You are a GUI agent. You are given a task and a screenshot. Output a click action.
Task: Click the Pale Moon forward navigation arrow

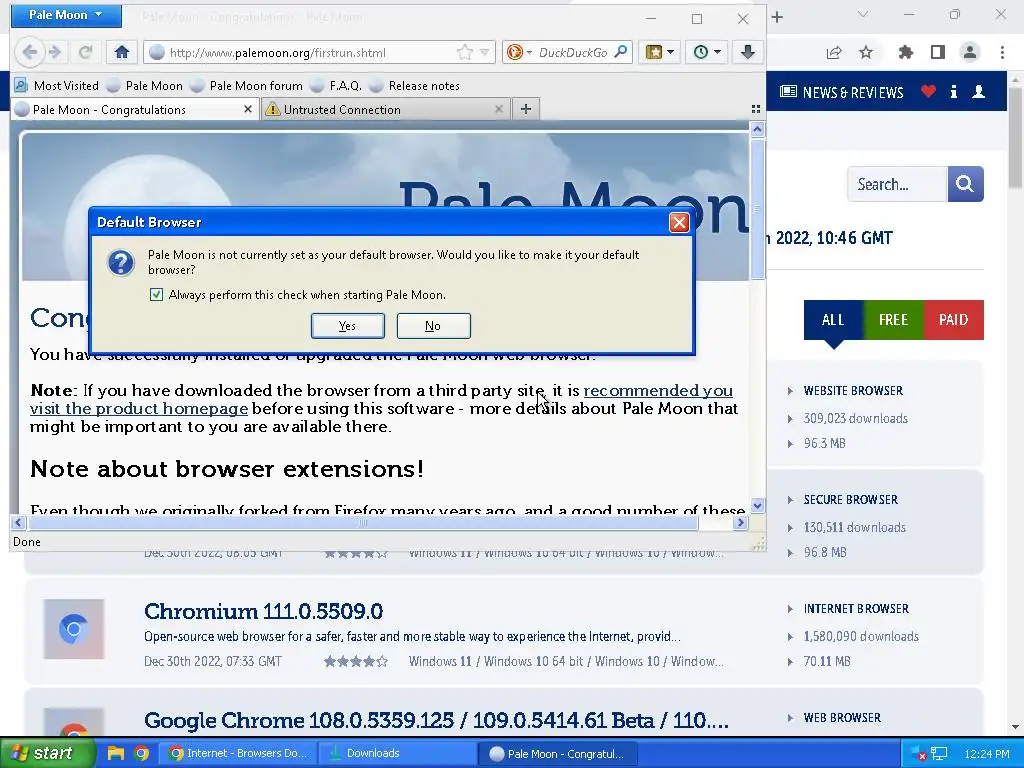pyautogui.click(x=55, y=52)
